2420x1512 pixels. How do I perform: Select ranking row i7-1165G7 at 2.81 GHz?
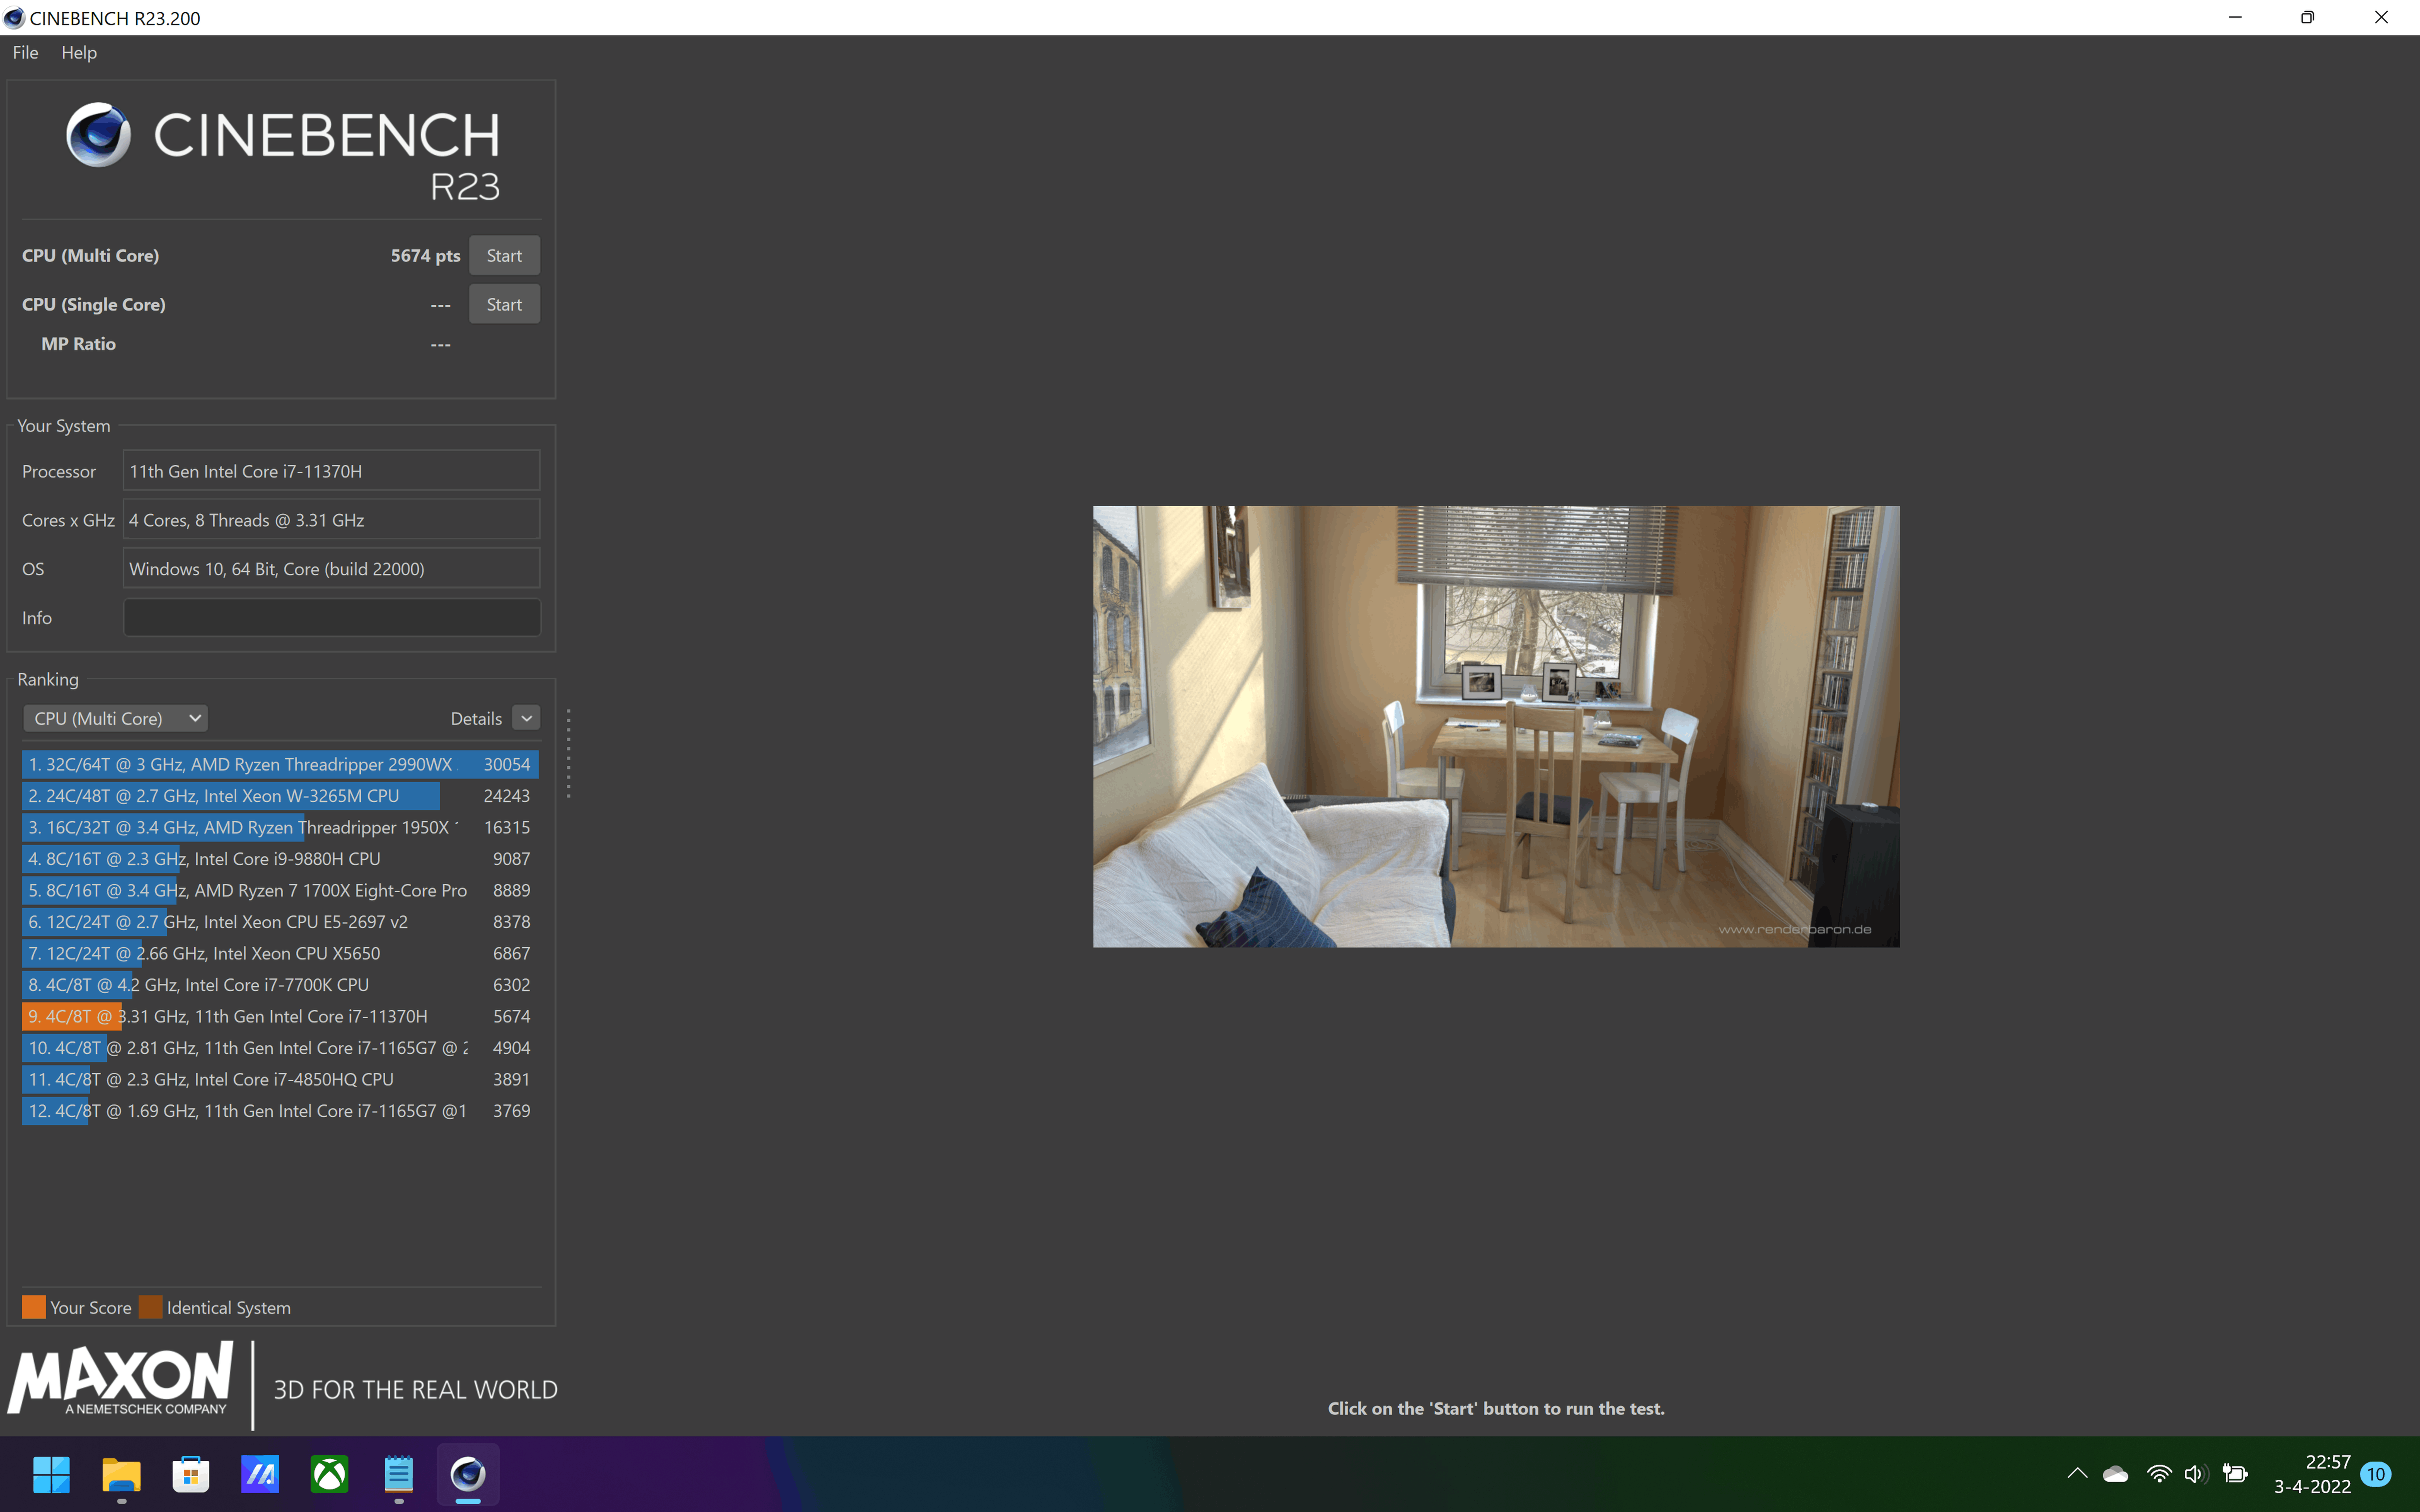(x=280, y=1048)
